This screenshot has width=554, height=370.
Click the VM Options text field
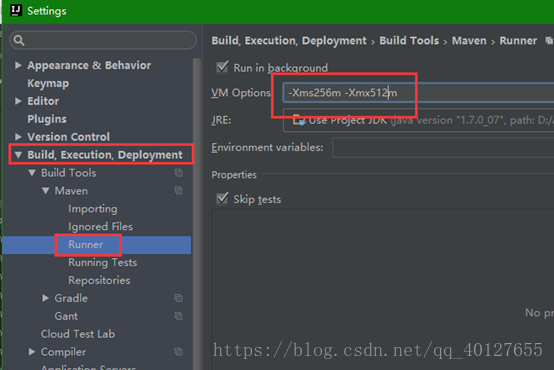pyautogui.click(x=418, y=93)
